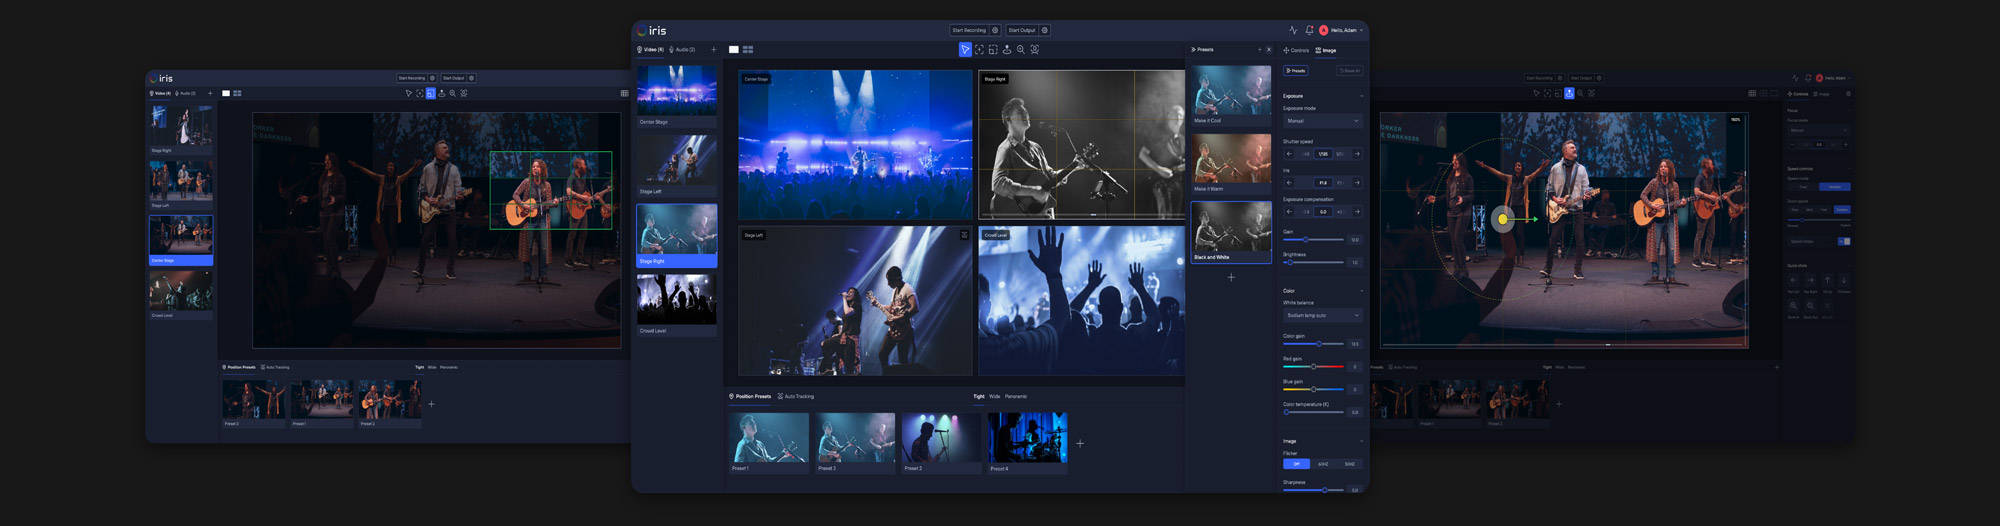
Task: Set Flicker to 50HZ
Action: click(x=1350, y=464)
